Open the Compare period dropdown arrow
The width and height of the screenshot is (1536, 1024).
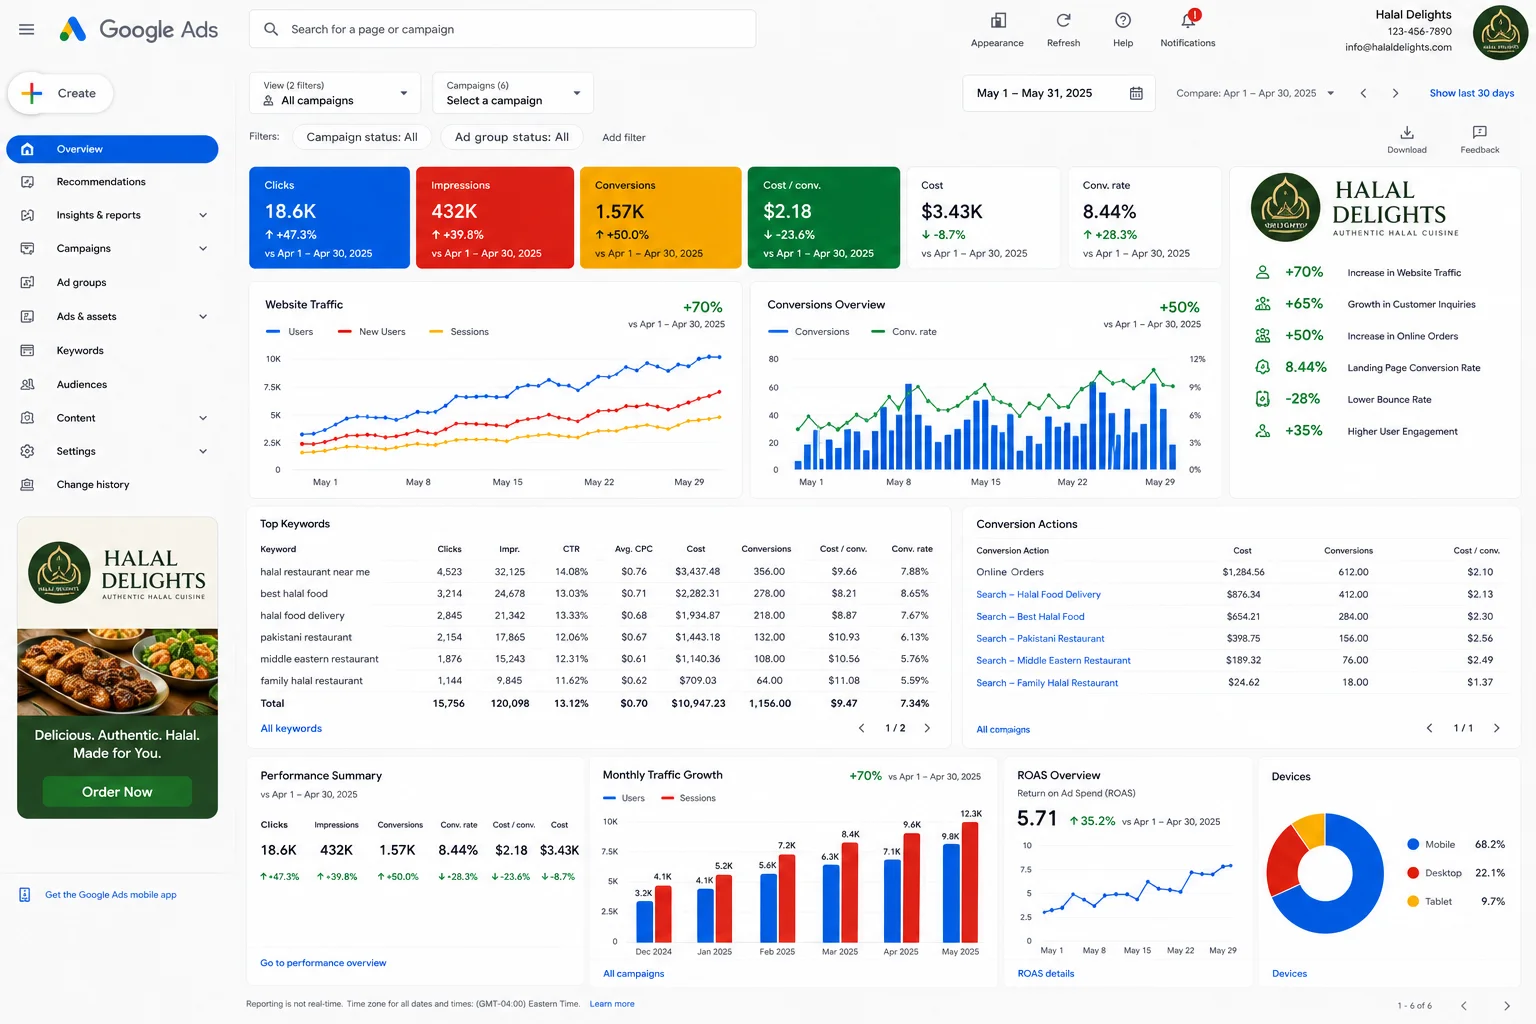(x=1330, y=93)
